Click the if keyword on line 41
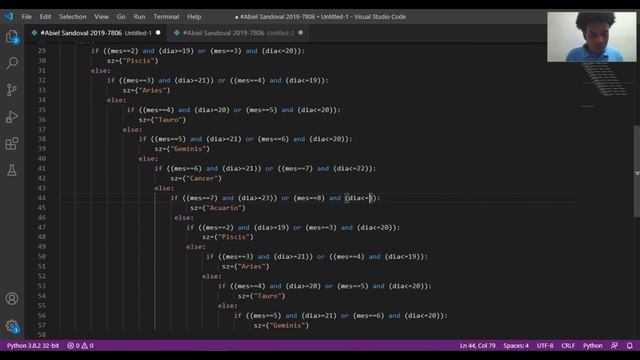The image size is (640, 360). coord(158,169)
